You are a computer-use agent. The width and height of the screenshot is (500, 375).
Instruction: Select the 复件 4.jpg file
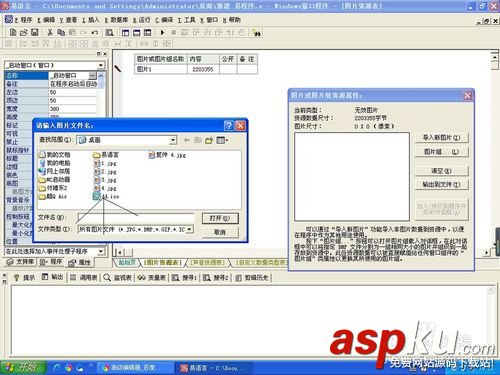(x=167, y=155)
